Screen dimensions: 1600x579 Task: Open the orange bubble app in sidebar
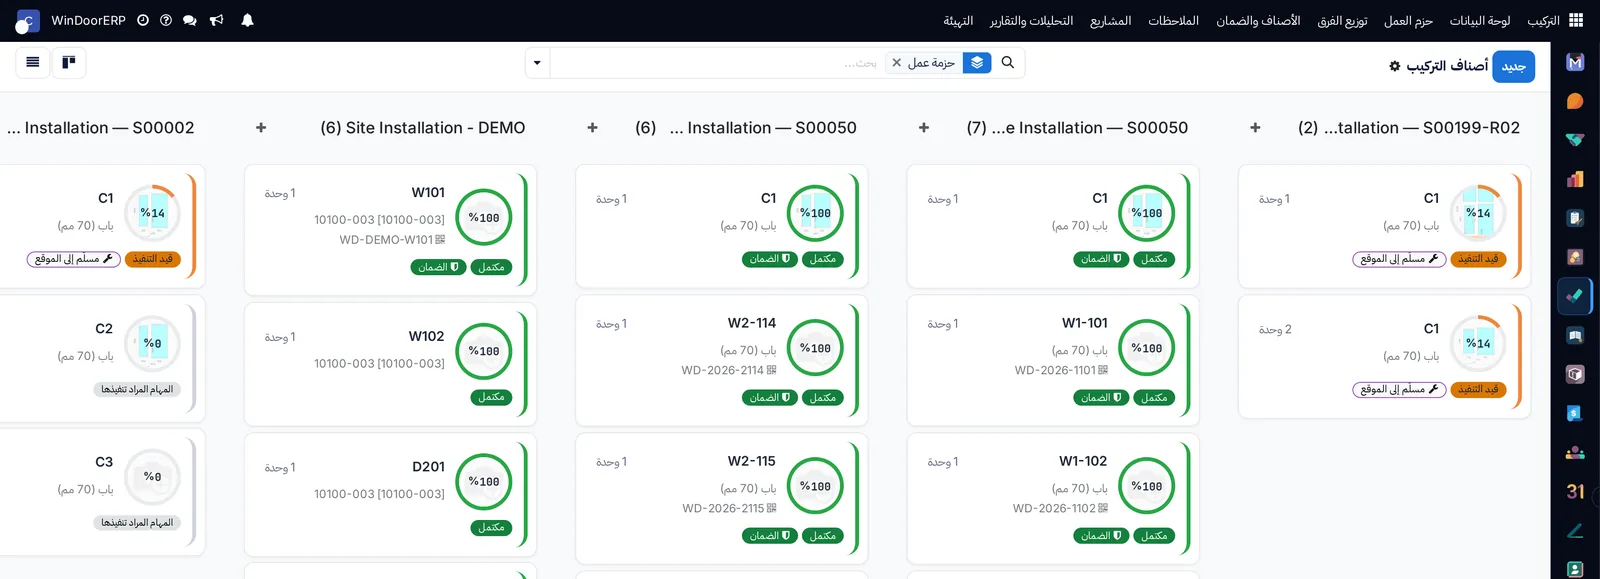[x=1575, y=101]
